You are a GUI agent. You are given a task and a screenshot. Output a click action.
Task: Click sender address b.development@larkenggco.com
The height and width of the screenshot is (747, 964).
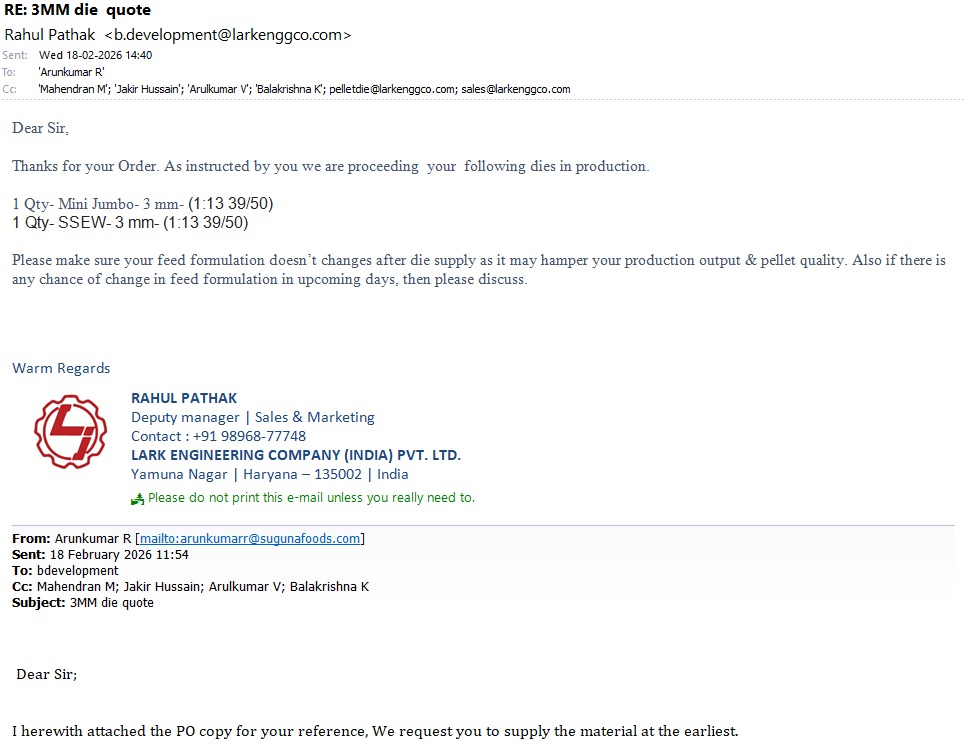pos(228,35)
